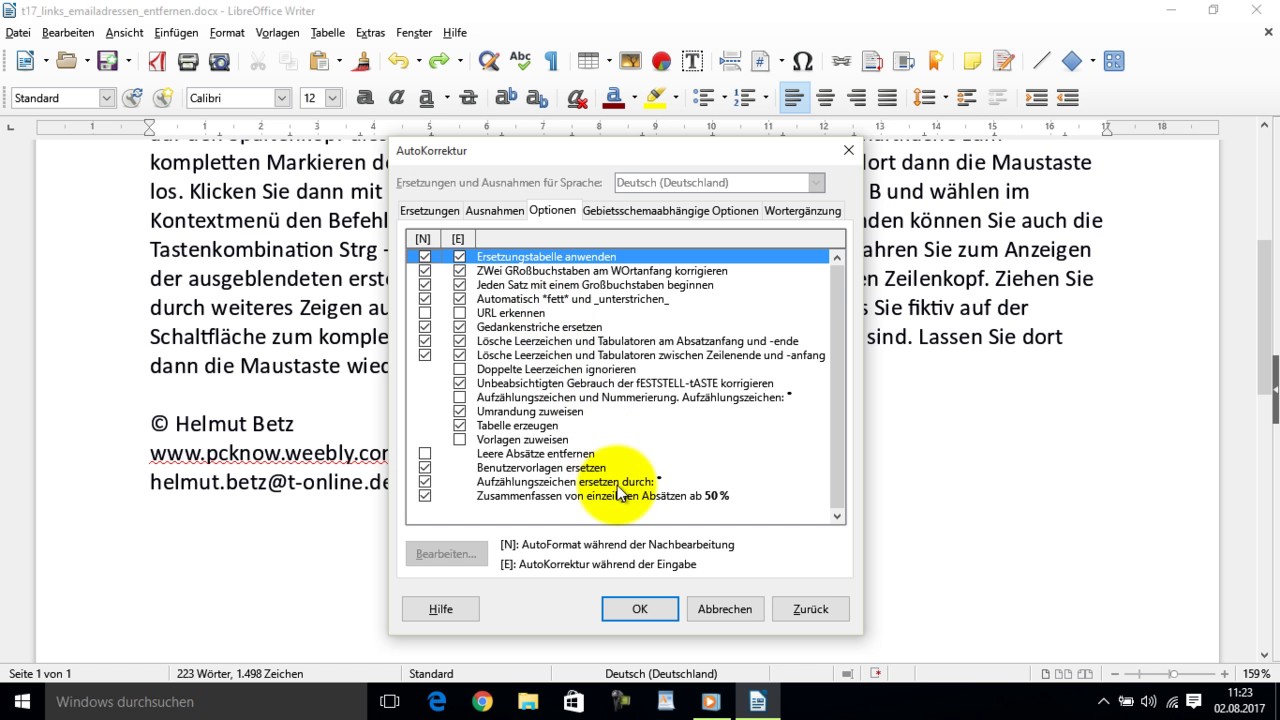Toggle [N] checkbox for Ersetzungstabelle anwenden
Image resolution: width=1280 pixels, height=720 pixels.
[x=425, y=257]
